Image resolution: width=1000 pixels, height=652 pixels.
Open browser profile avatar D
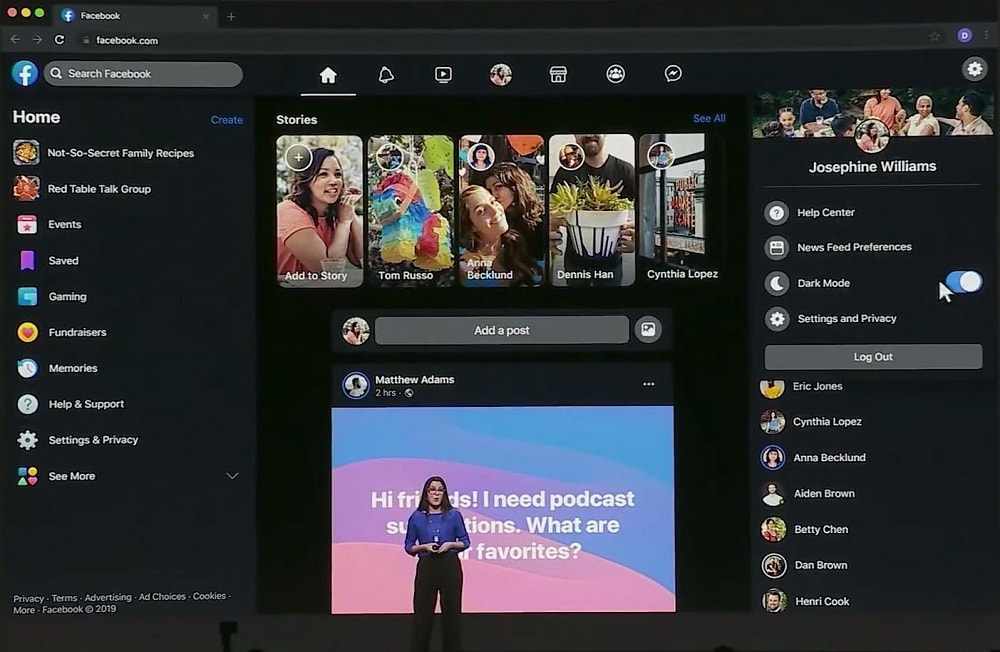click(964, 35)
